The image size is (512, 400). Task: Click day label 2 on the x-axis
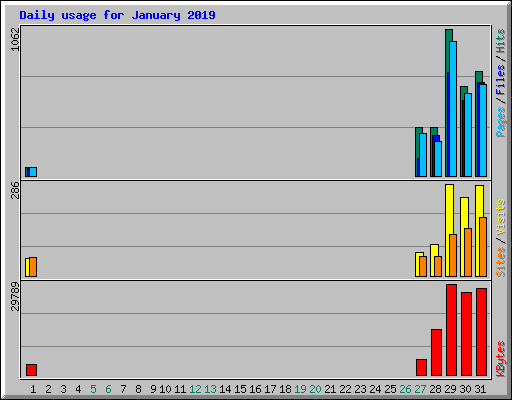48,389
